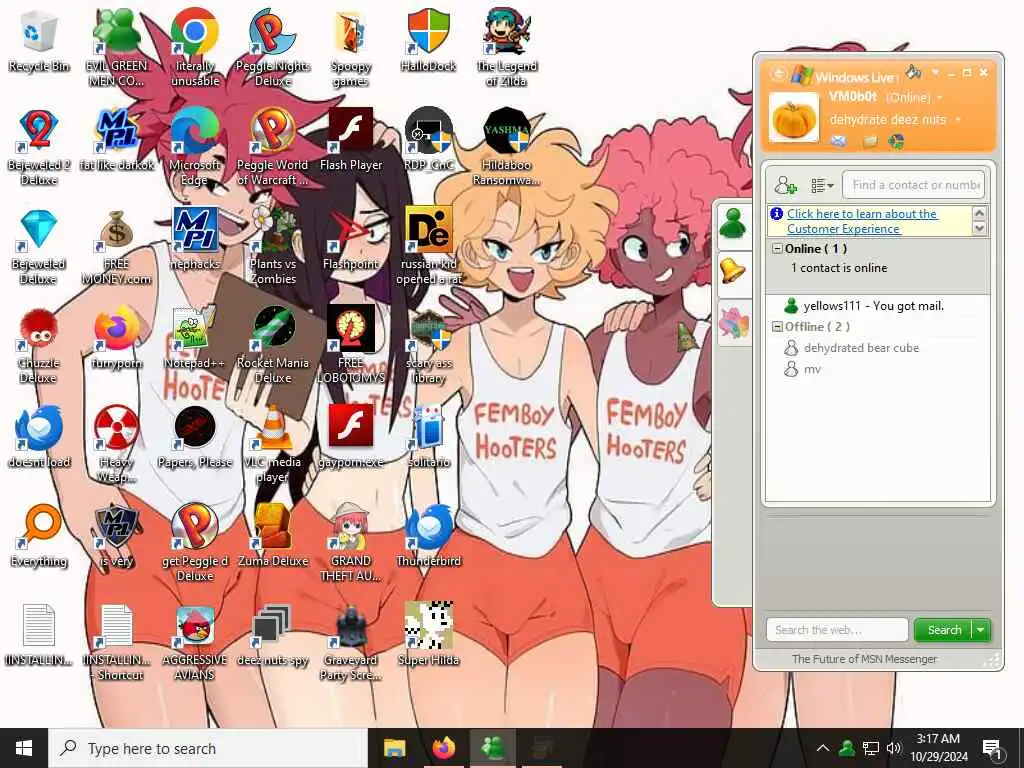Screen dimensions: 1024x768
Task: Open the Recycle Bin desktop icon
Action: point(39,42)
